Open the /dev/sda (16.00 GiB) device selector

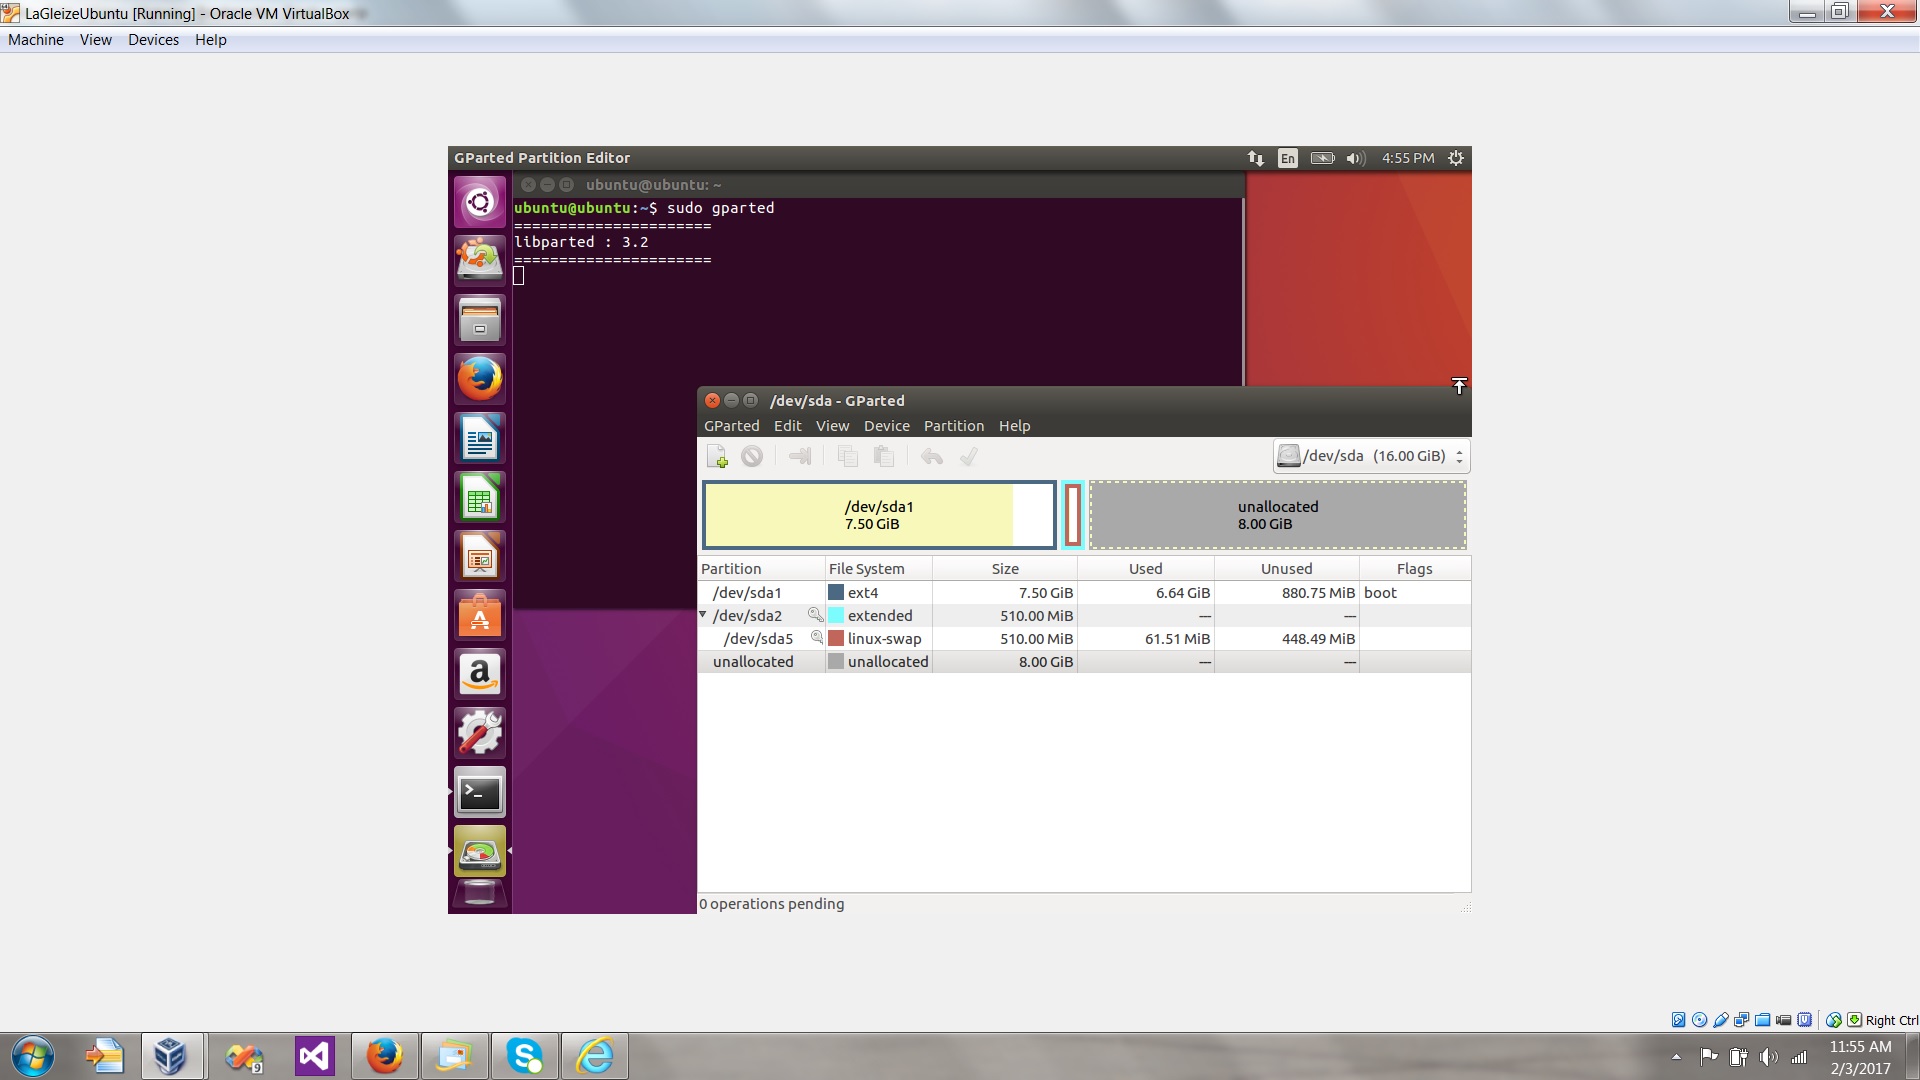pos(1370,455)
